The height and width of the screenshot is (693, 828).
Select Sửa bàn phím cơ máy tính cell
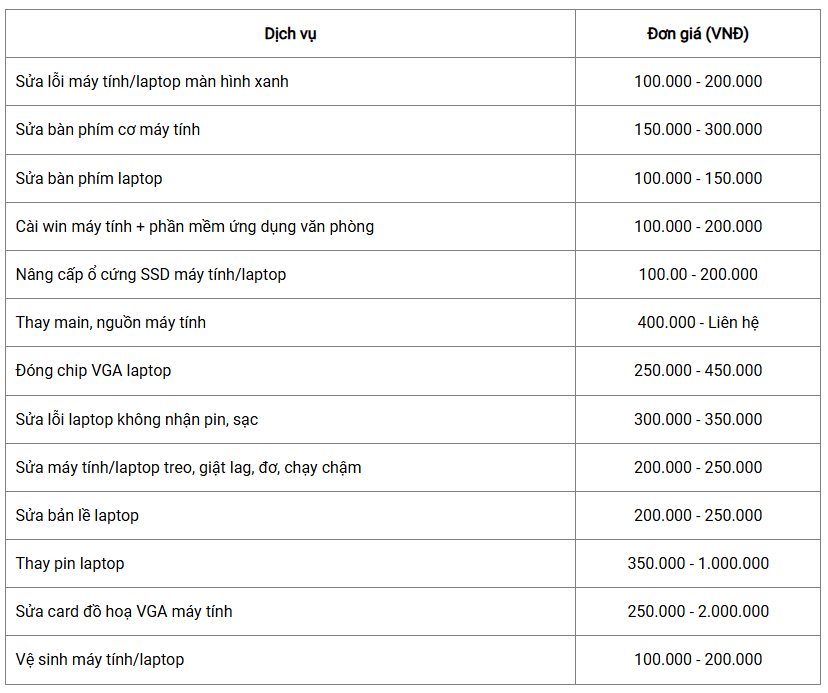[290, 130]
